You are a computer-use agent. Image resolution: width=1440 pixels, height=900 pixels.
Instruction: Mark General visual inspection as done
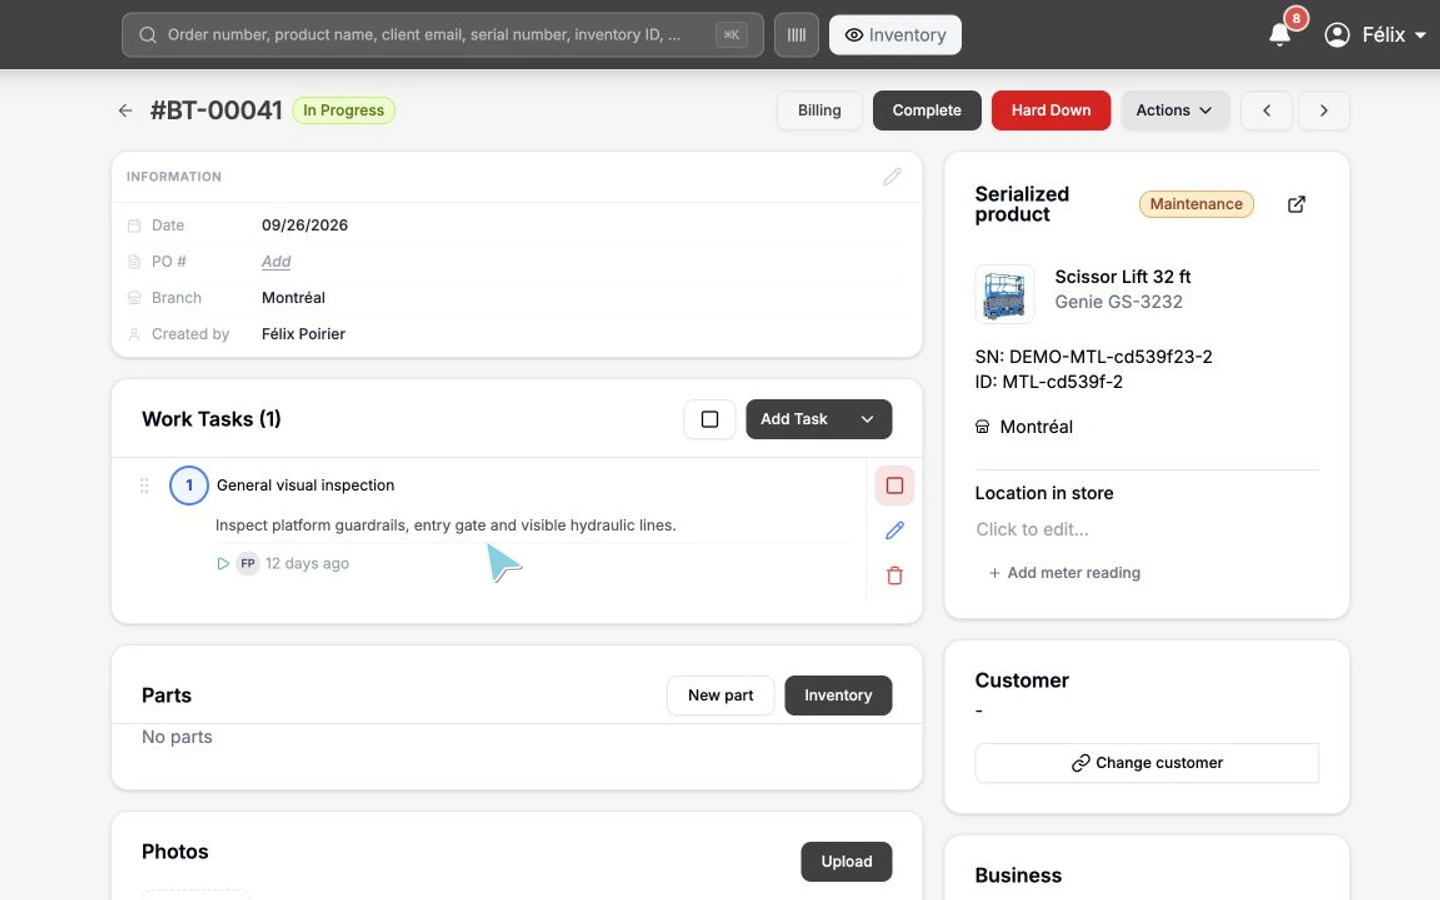(x=895, y=486)
